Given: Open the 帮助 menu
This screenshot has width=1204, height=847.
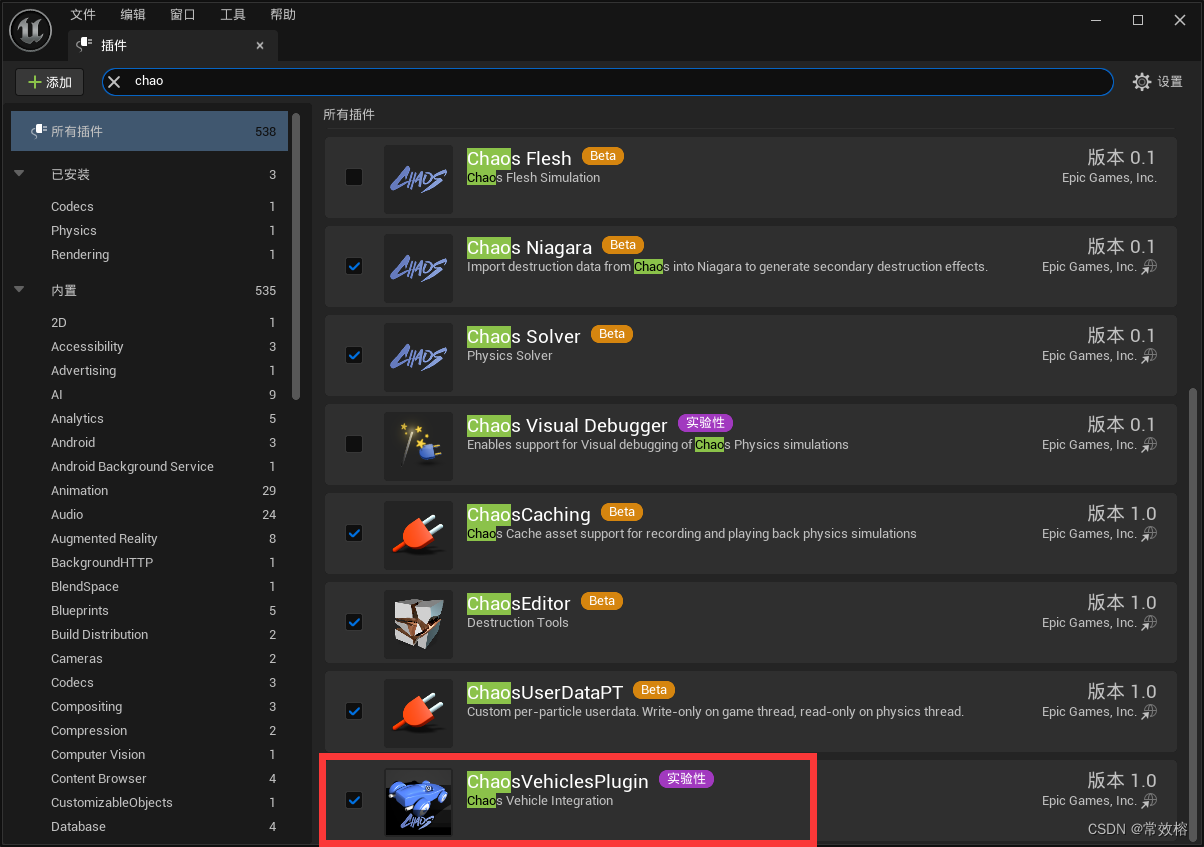Looking at the screenshot, I should (x=283, y=15).
